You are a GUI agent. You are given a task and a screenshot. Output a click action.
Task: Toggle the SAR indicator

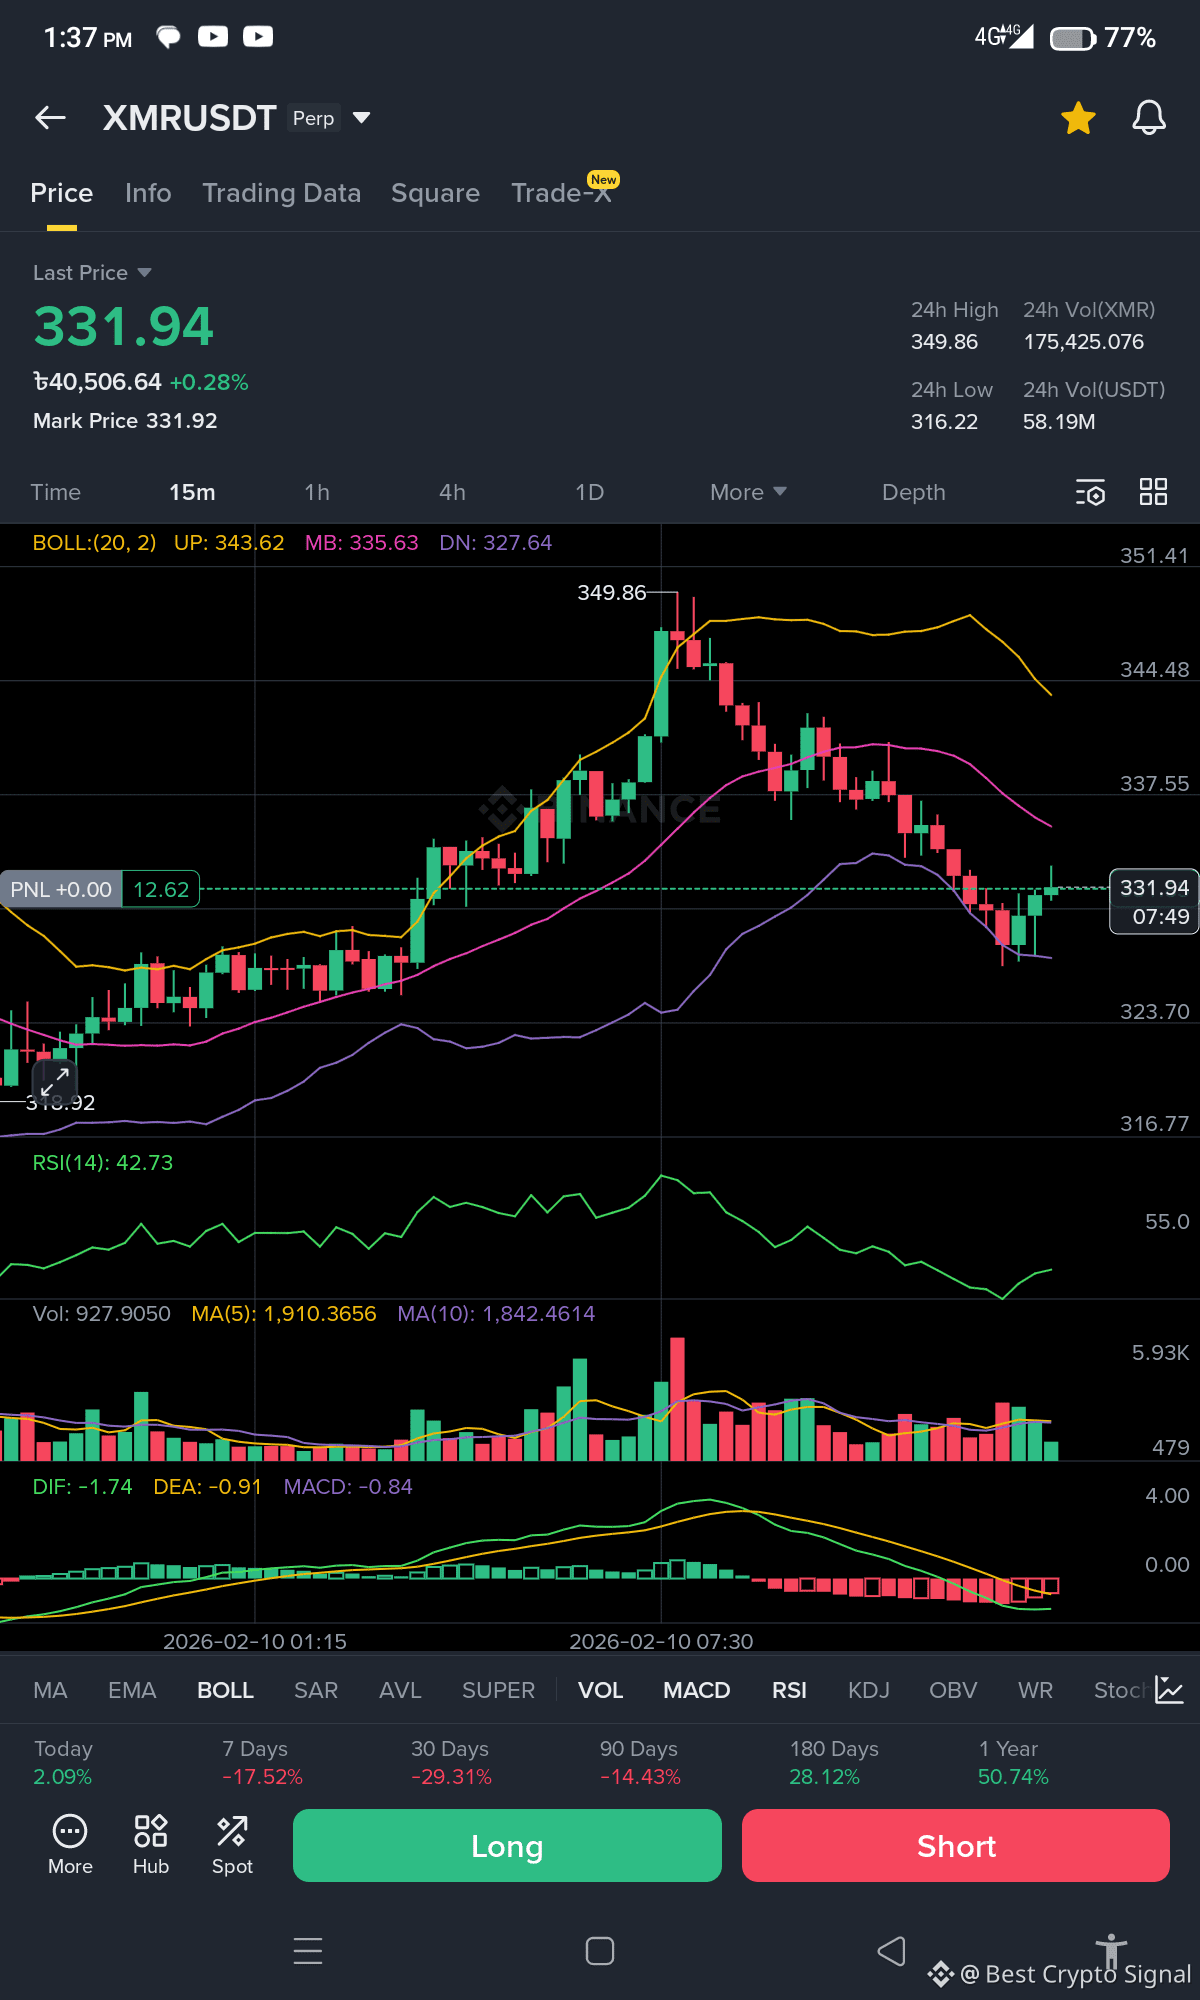click(316, 1690)
